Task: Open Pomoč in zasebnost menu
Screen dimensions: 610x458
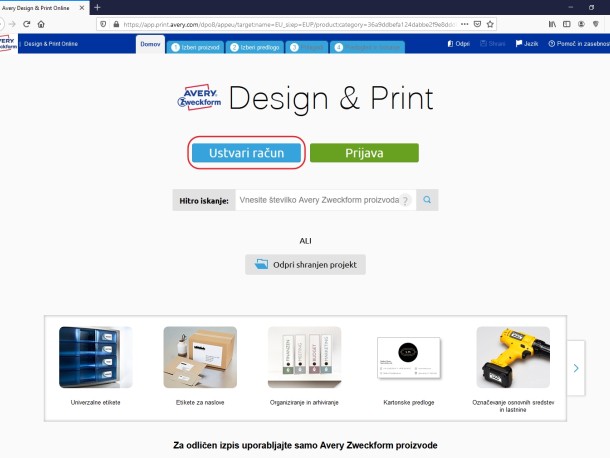Action: click(579, 44)
